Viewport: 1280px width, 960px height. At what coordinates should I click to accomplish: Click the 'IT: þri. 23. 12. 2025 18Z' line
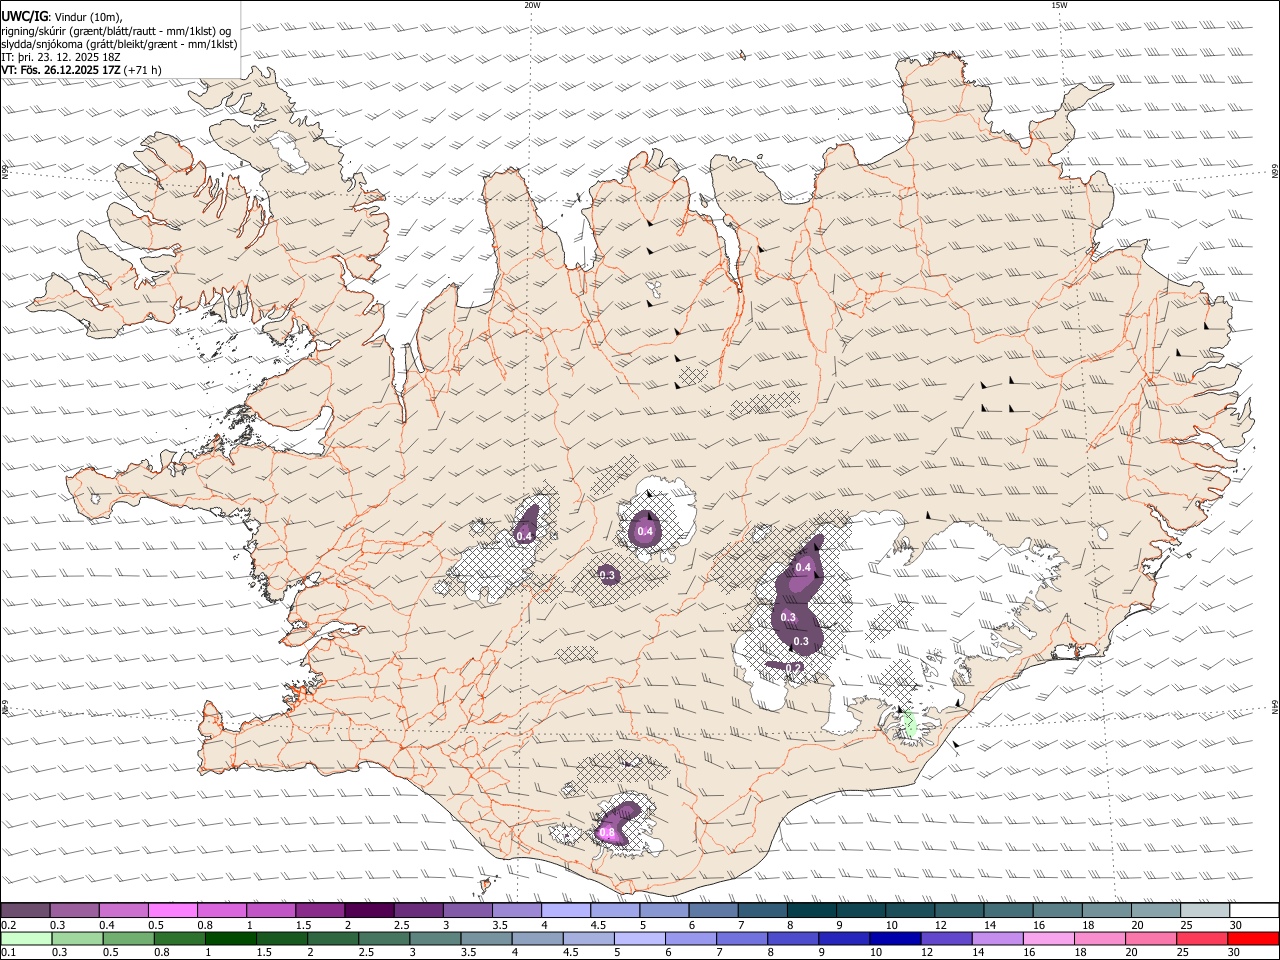pyautogui.click(x=59, y=56)
